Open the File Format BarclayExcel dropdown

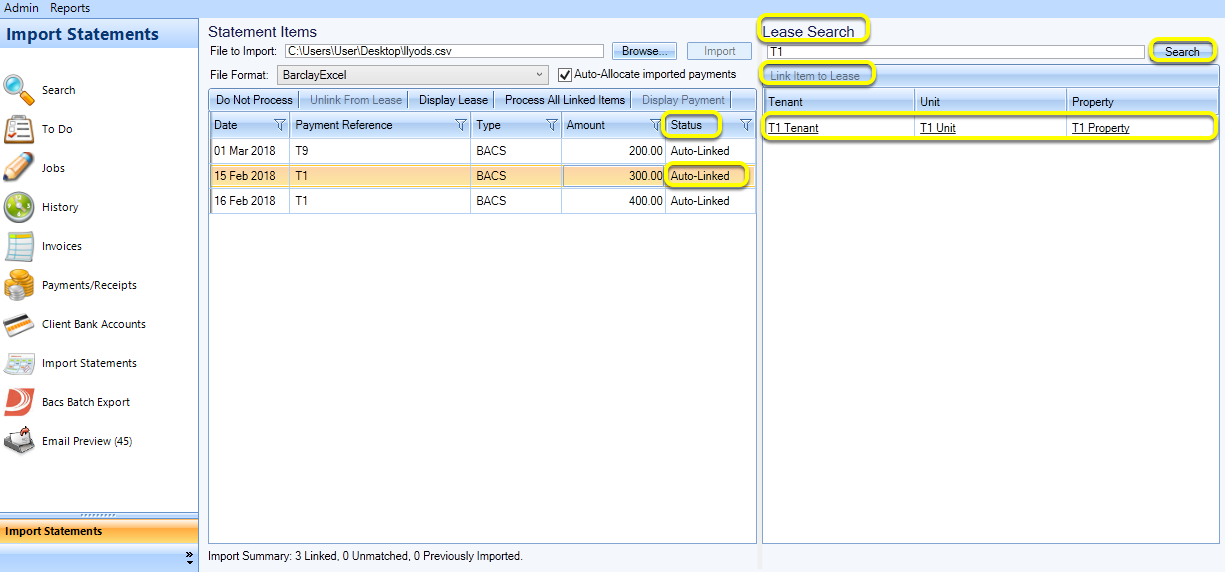coord(413,74)
